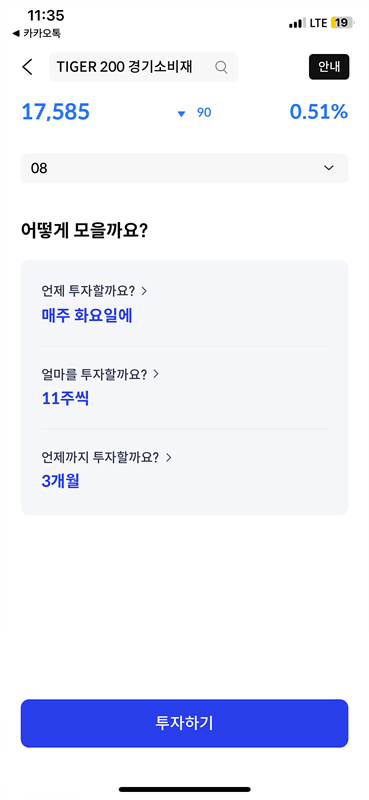The height and width of the screenshot is (800, 369).
Task: Tap the TIGER 200 경기소비재 search field
Action: coord(143,67)
